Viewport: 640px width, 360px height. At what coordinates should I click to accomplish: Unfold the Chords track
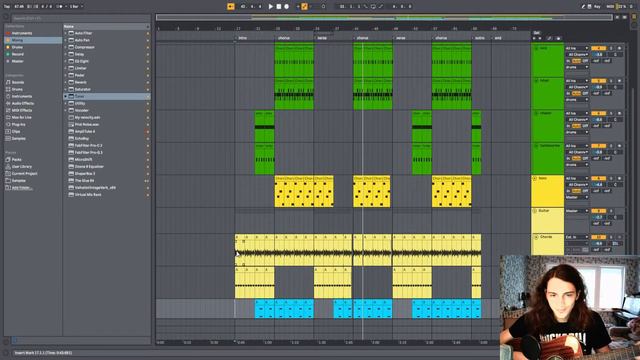click(x=536, y=237)
